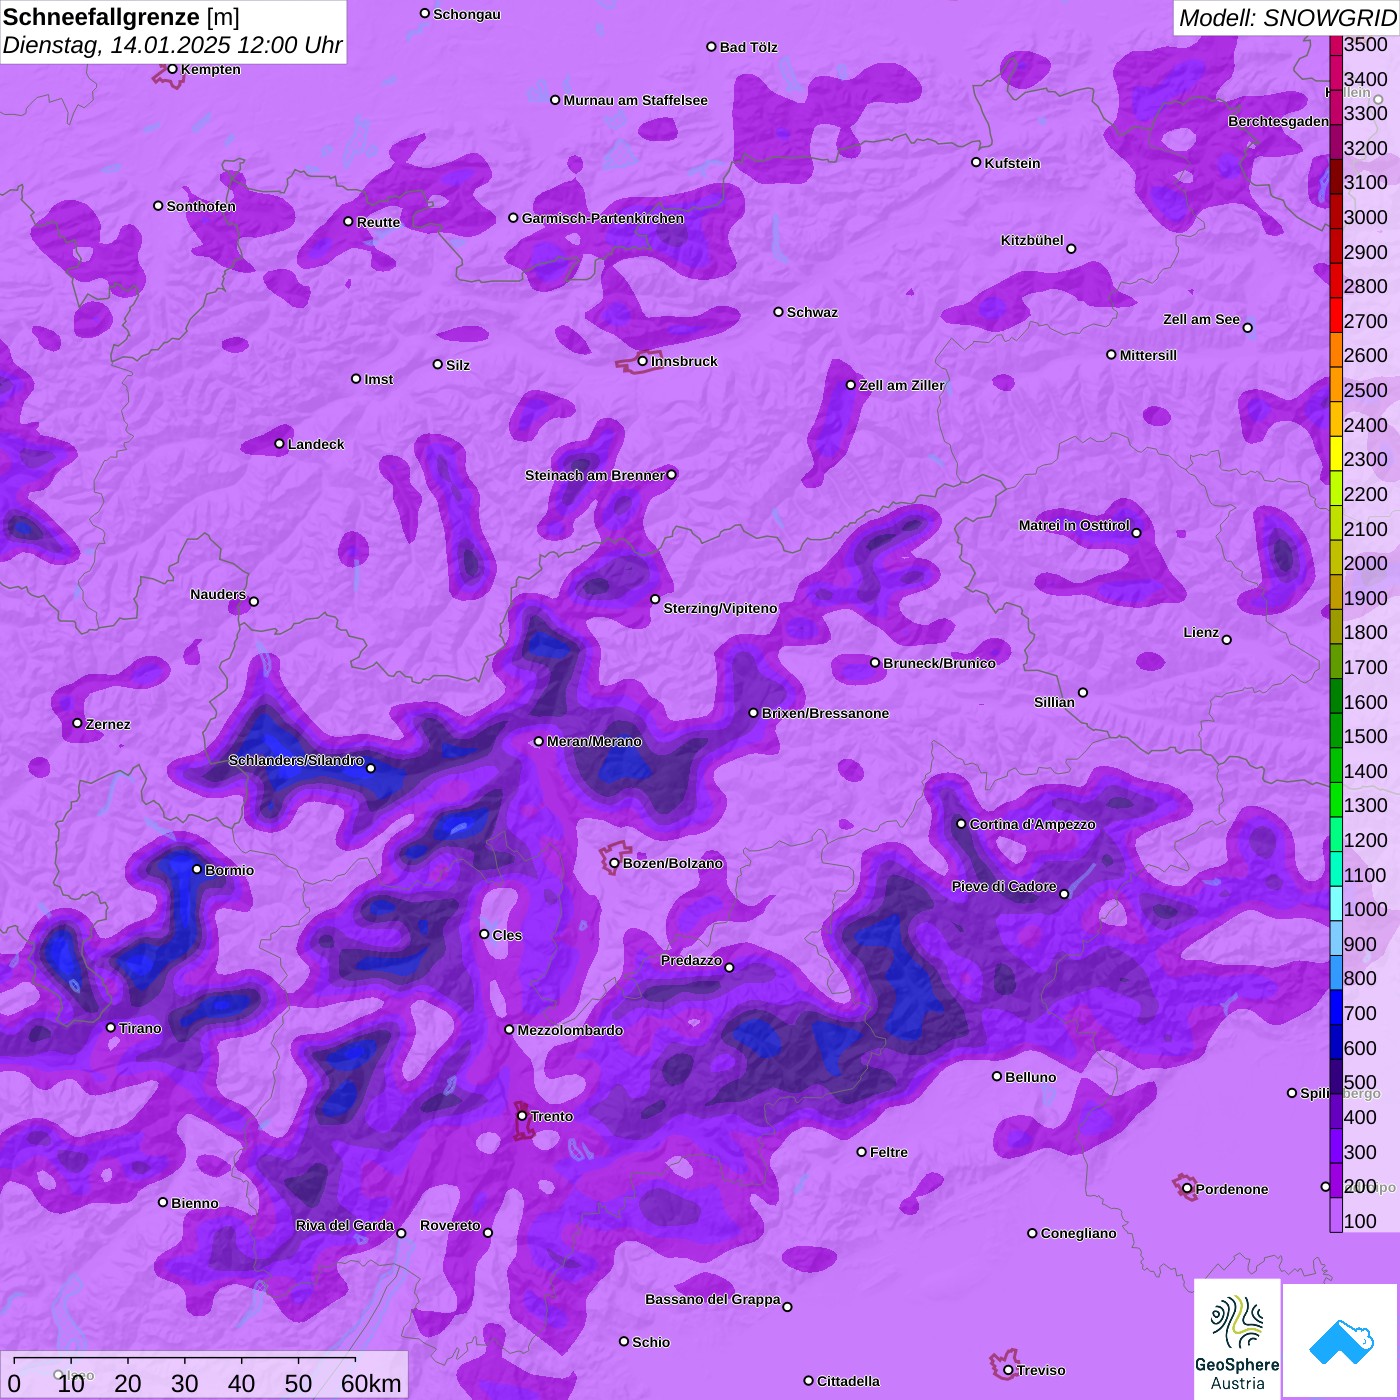Click the Lienz location dot
The height and width of the screenshot is (1400, 1400).
pos(1227,640)
